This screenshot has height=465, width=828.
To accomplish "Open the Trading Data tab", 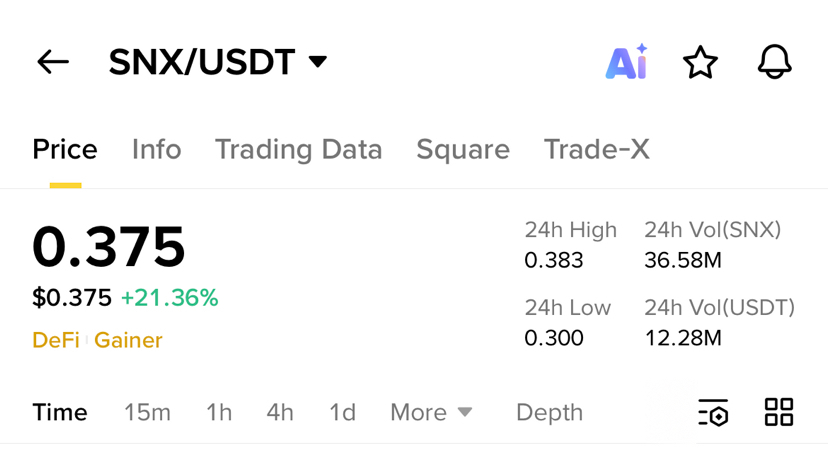I will point(298,149).
